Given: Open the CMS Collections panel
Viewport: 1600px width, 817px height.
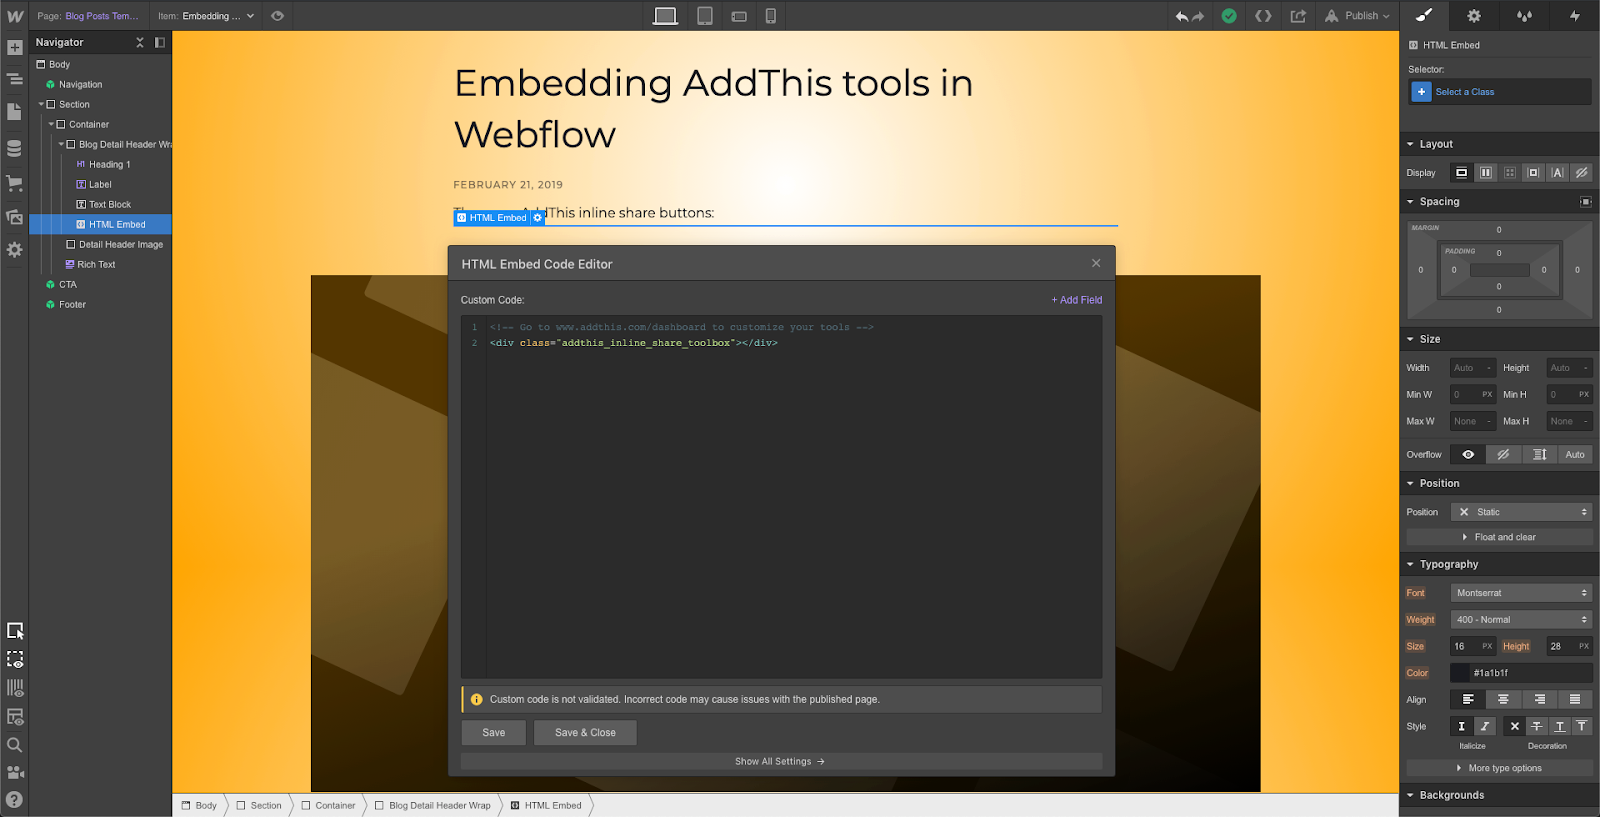Looking at the screenshot, I should [14, 149].
